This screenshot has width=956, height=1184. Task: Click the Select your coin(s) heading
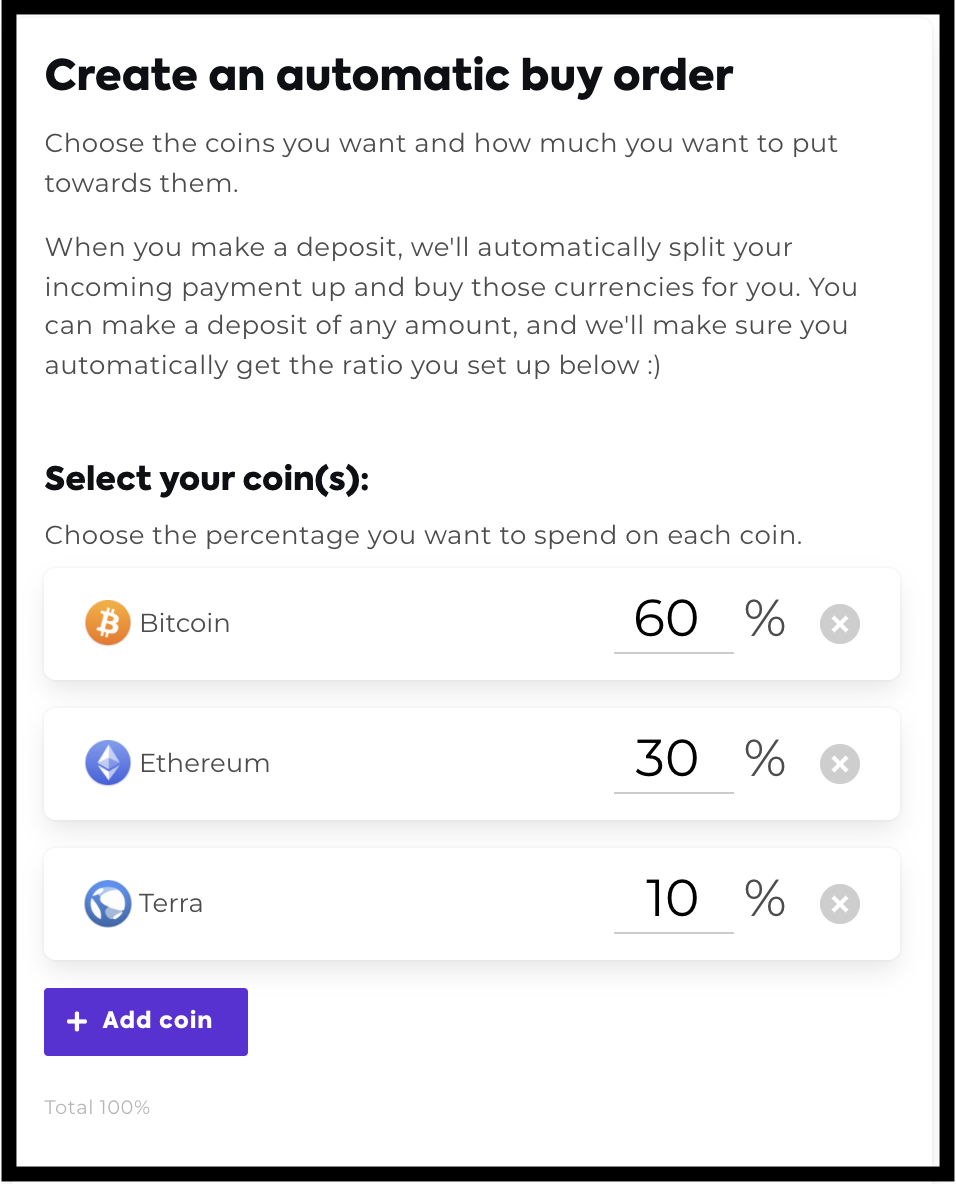(206, 478)
